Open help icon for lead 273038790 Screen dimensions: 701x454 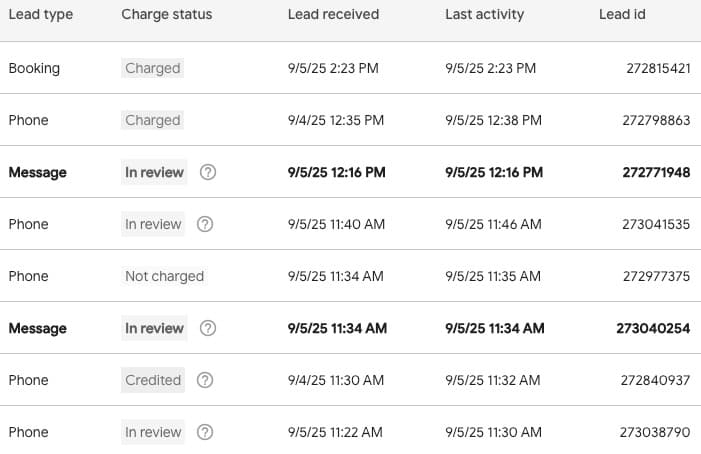coord(205,432)
